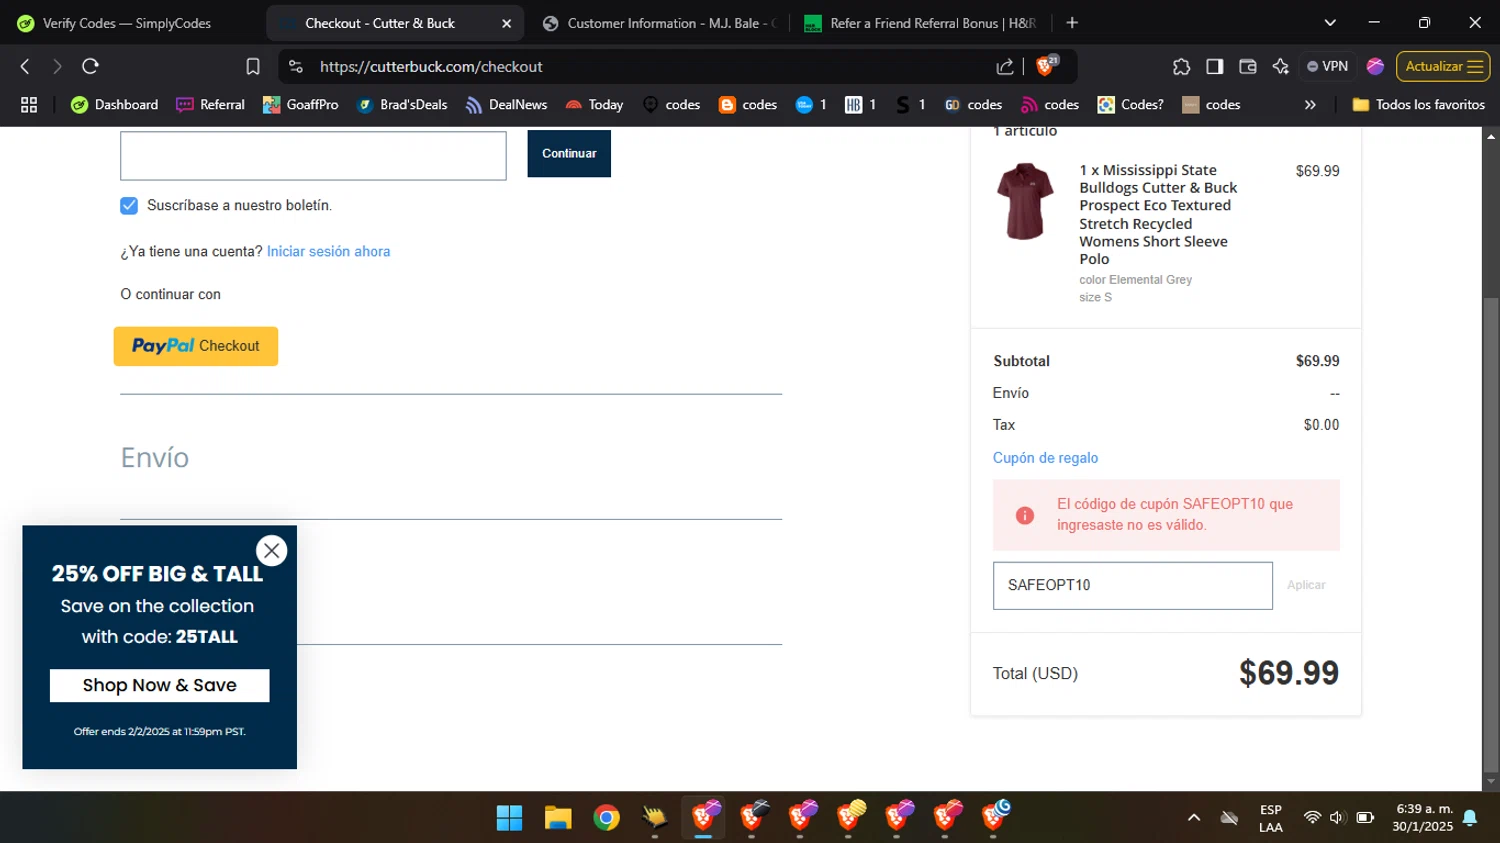Open the Referral bookmark
The image size is (1500, 843).
[x=211, y=104]
